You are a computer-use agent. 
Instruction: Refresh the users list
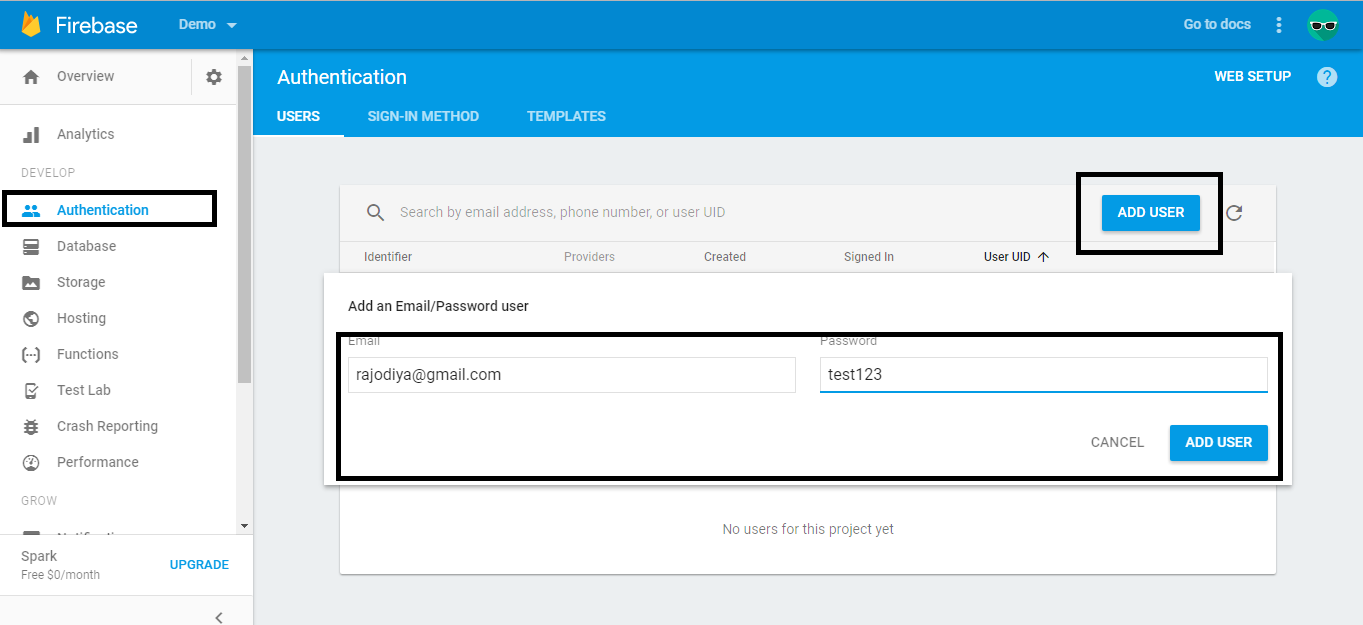tap(1234, 213)
